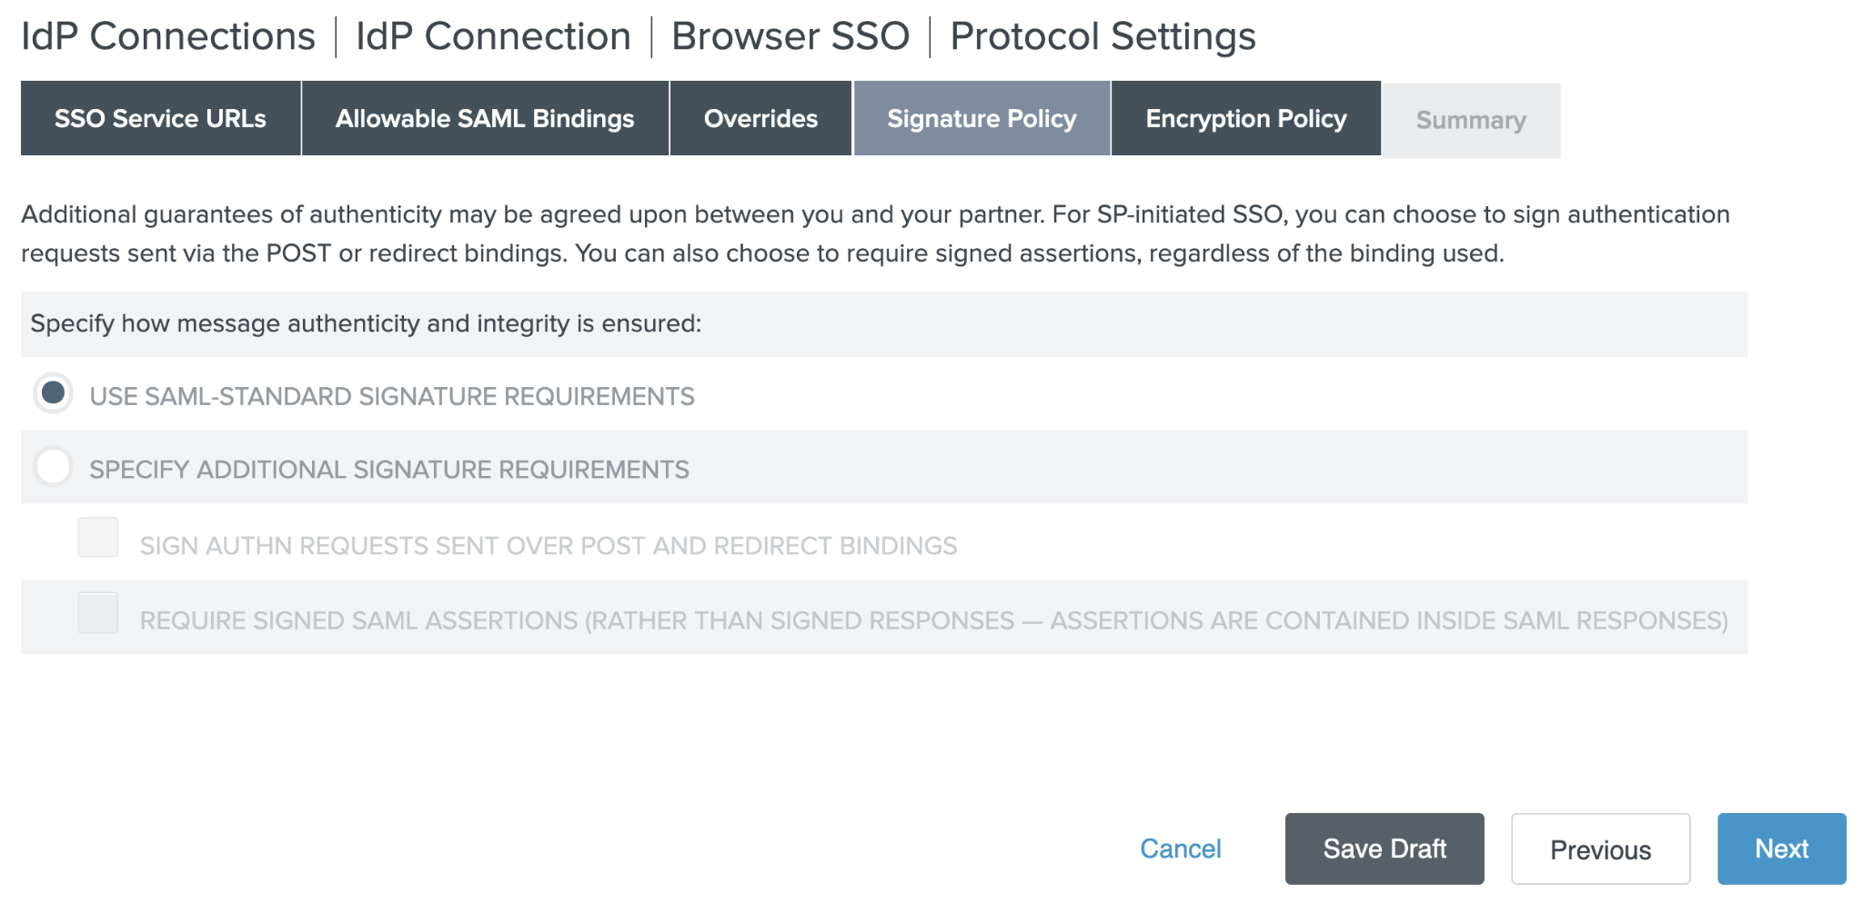
Task: Check the Sign AuthN Requests checkbox
Action: tap(98, 538)
